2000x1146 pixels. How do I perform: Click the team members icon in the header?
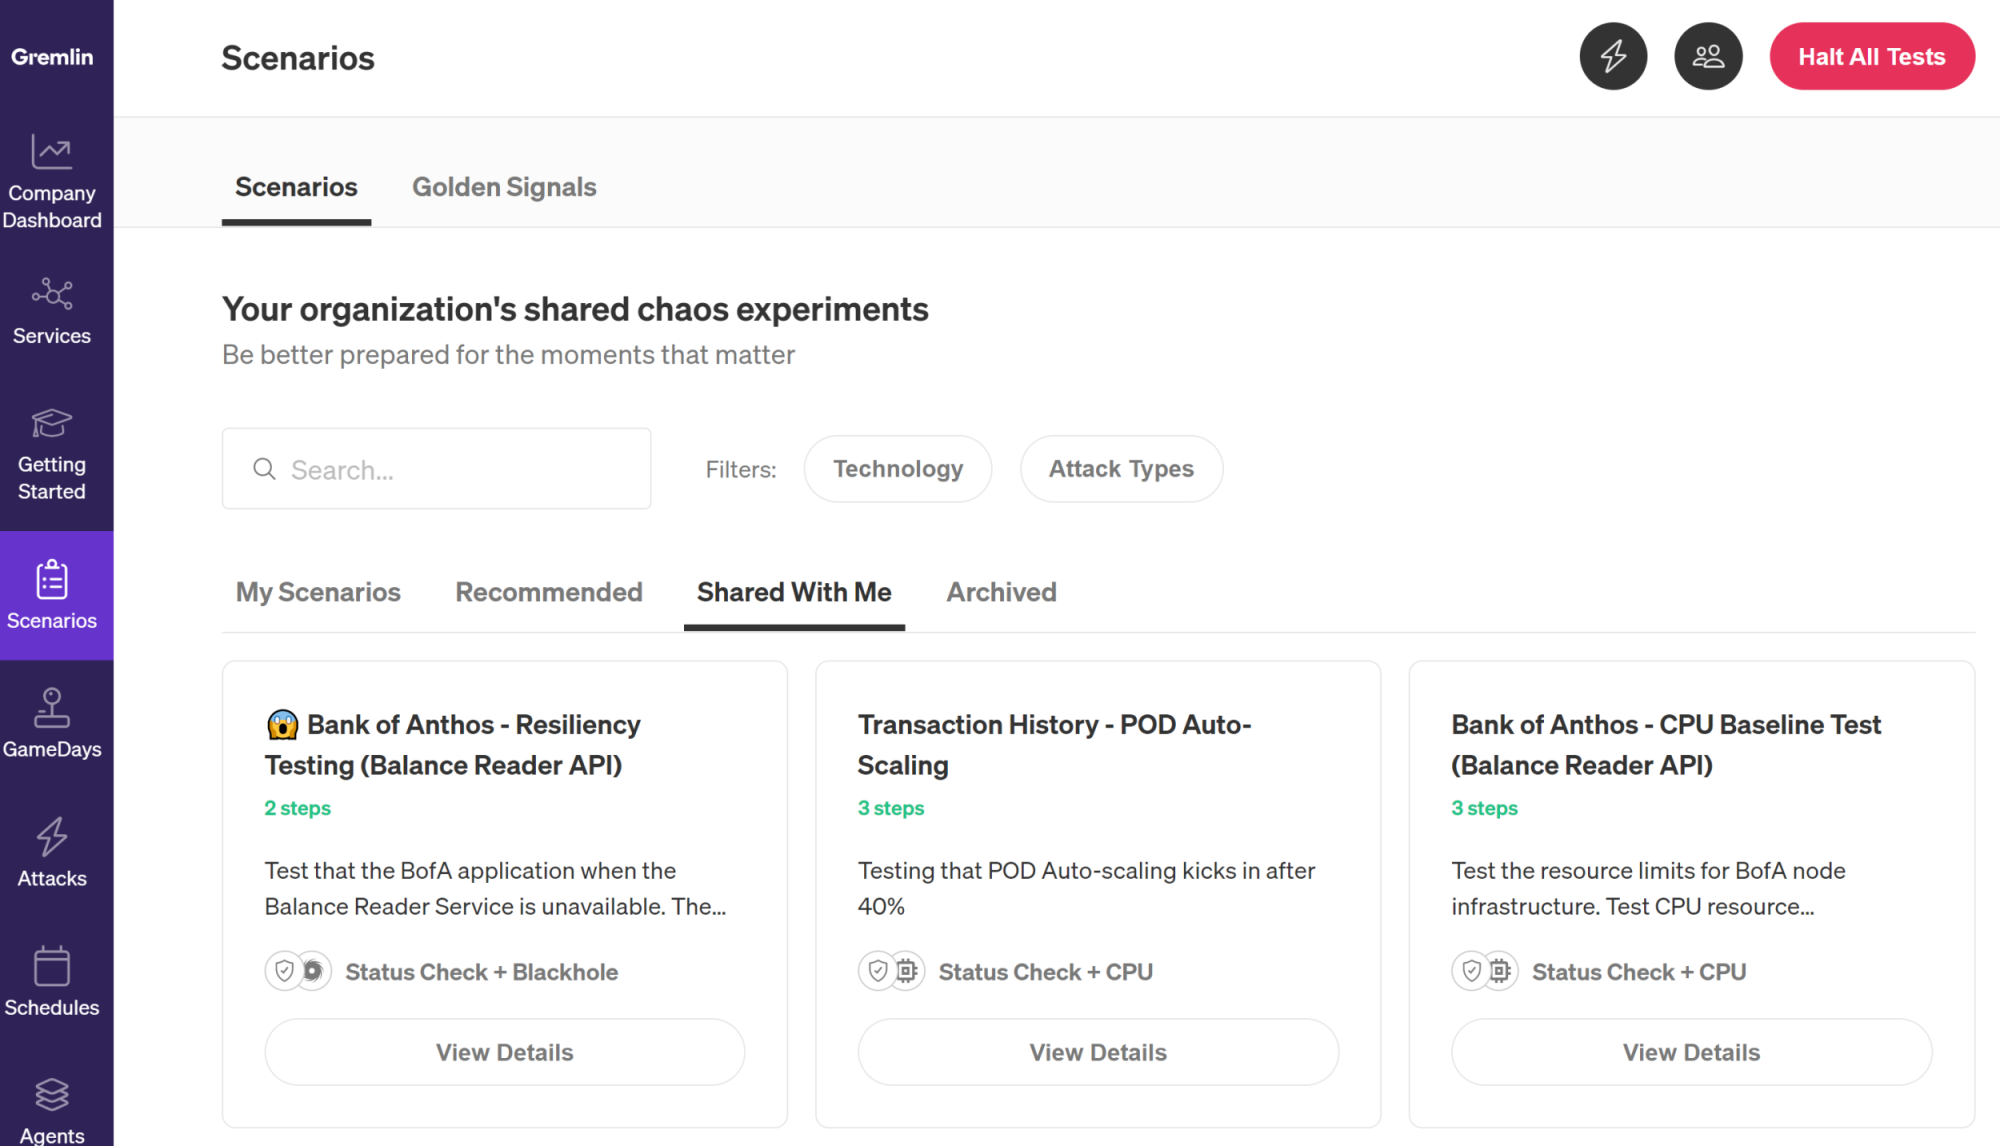[x=1708, y=56]
